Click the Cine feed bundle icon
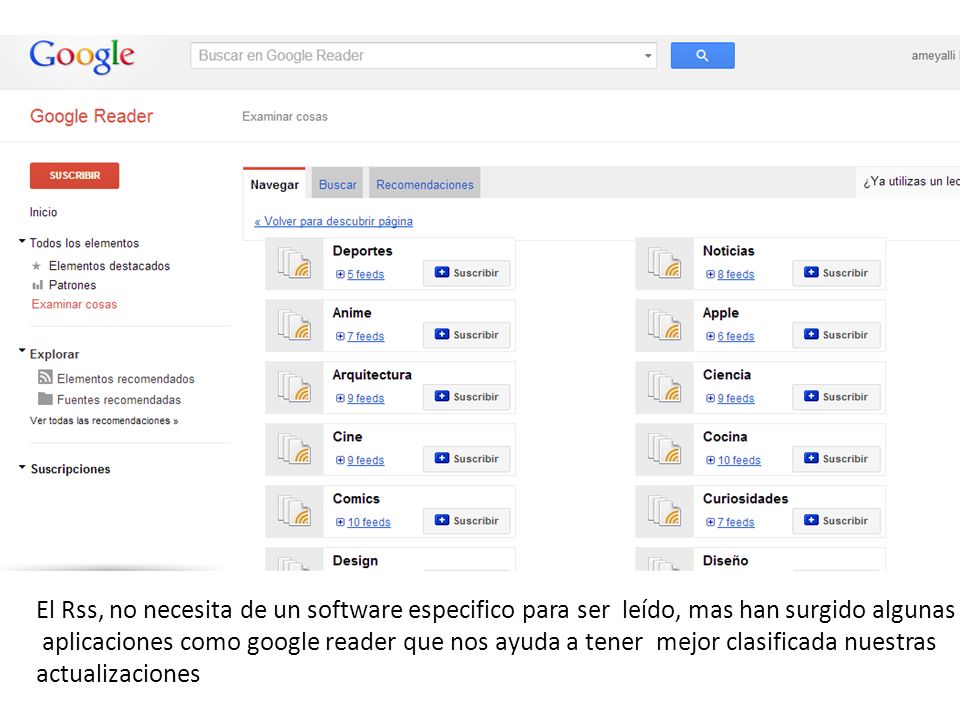This screenshot has height=720, width=960. pos(294,449)
